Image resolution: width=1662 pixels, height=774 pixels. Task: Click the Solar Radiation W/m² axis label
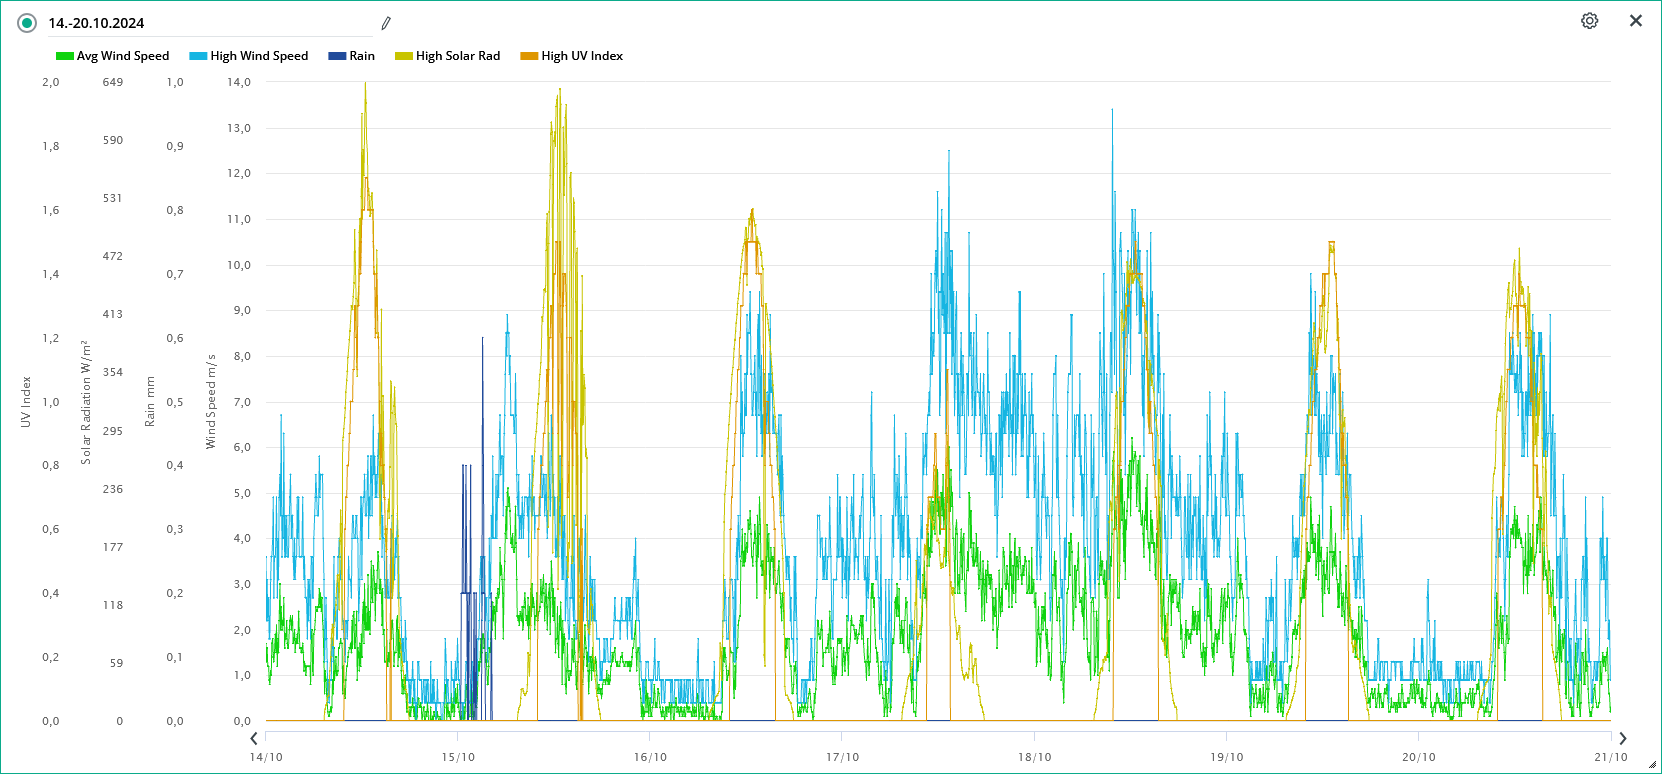tap(86, 401)
